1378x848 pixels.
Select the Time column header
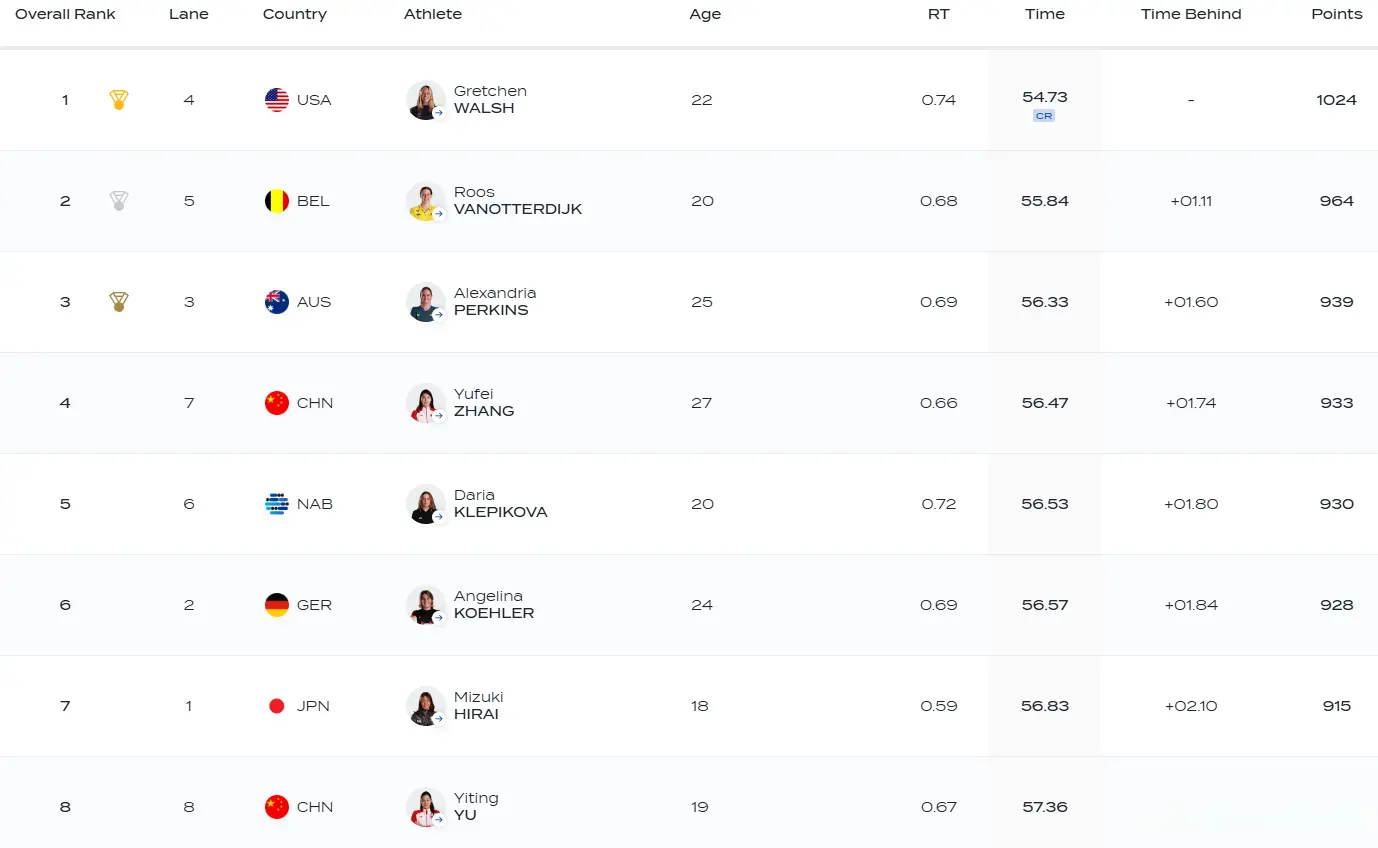click(x=1045, y=14)
